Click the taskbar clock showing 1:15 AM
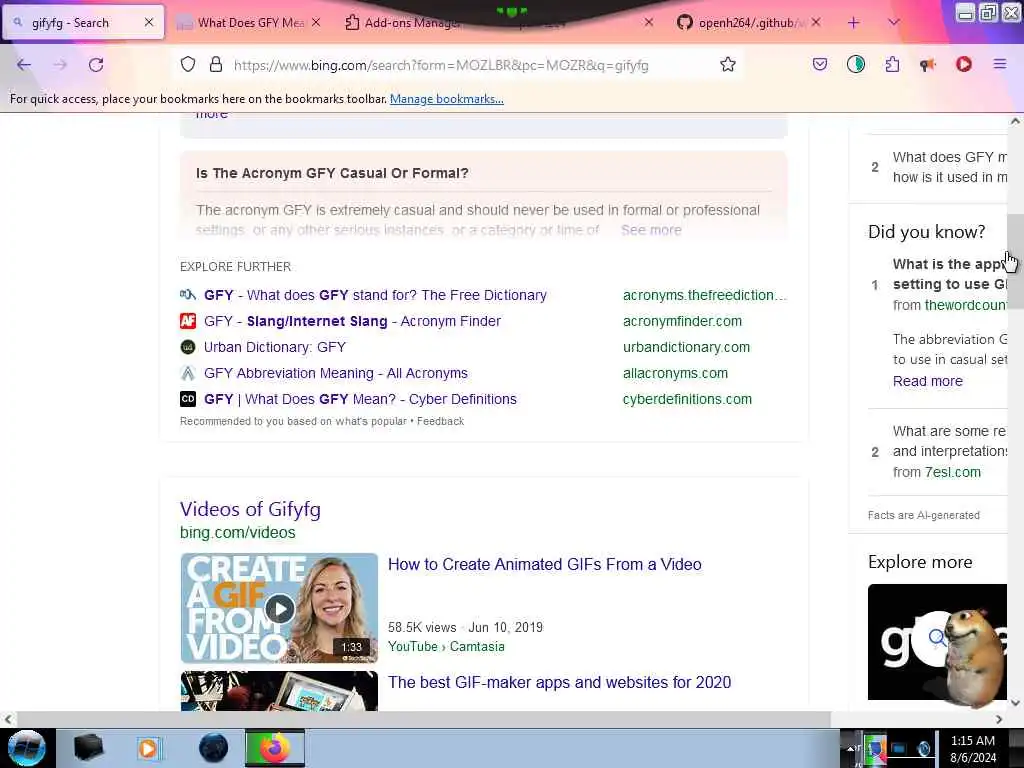Viewport: 1024px width, 768px height. pyautogui.click(x=973, y=749)
